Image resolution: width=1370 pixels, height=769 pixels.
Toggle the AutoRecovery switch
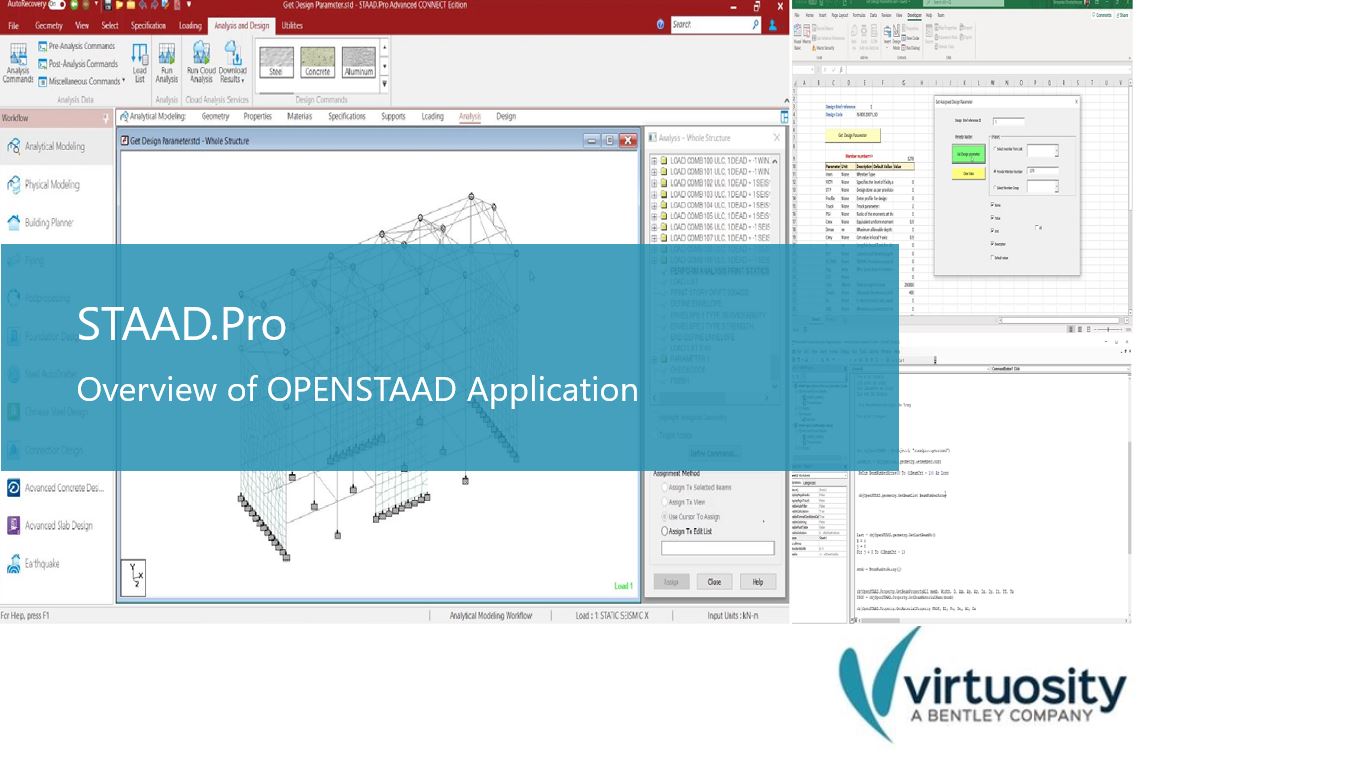click(x=57, y=5)
